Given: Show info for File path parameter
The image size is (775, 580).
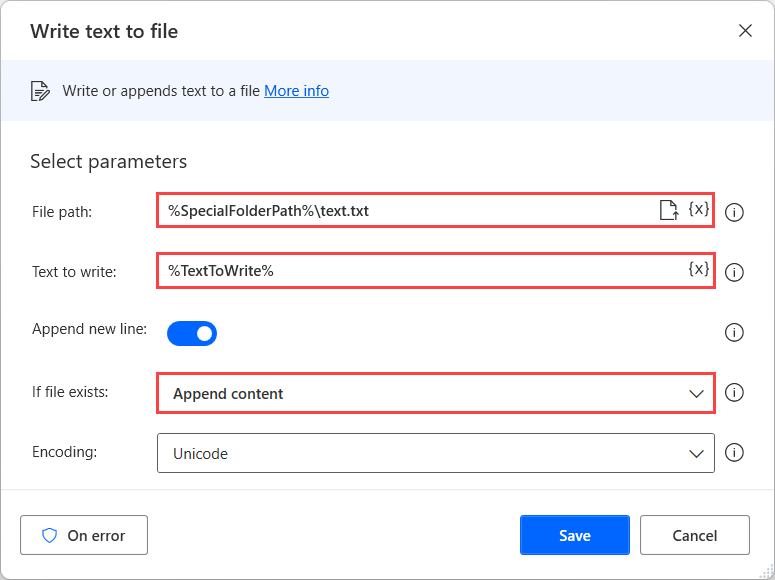Looking at the screenshot, I should [734, 213].
